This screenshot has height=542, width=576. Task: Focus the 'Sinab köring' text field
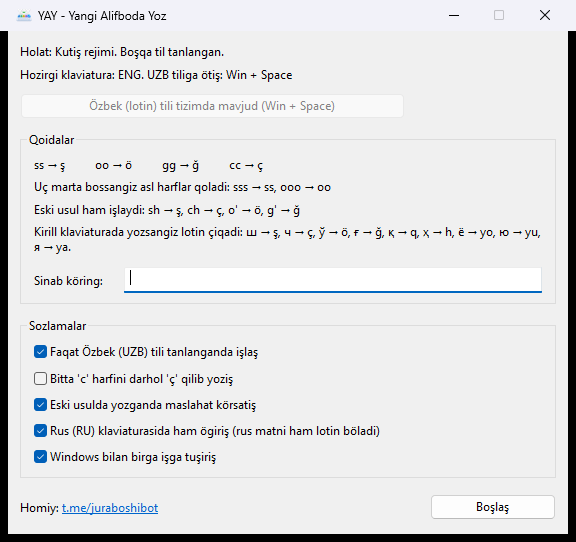point(333,280)
